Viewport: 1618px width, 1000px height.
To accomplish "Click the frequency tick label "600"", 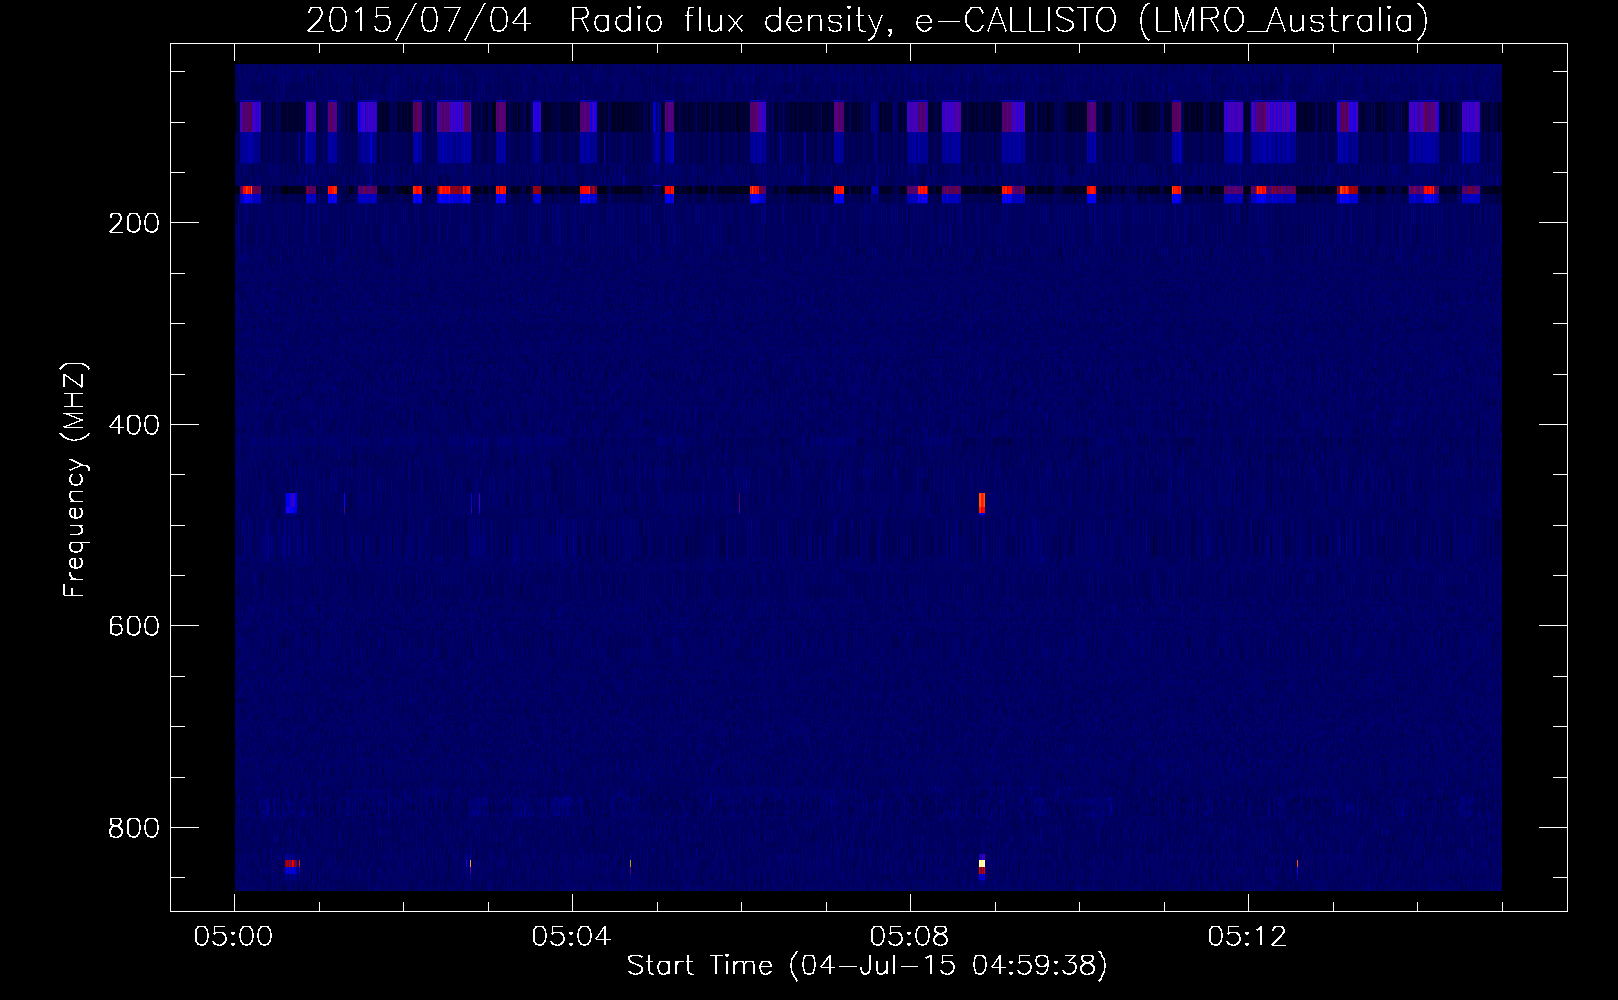I will pos(134,626).
